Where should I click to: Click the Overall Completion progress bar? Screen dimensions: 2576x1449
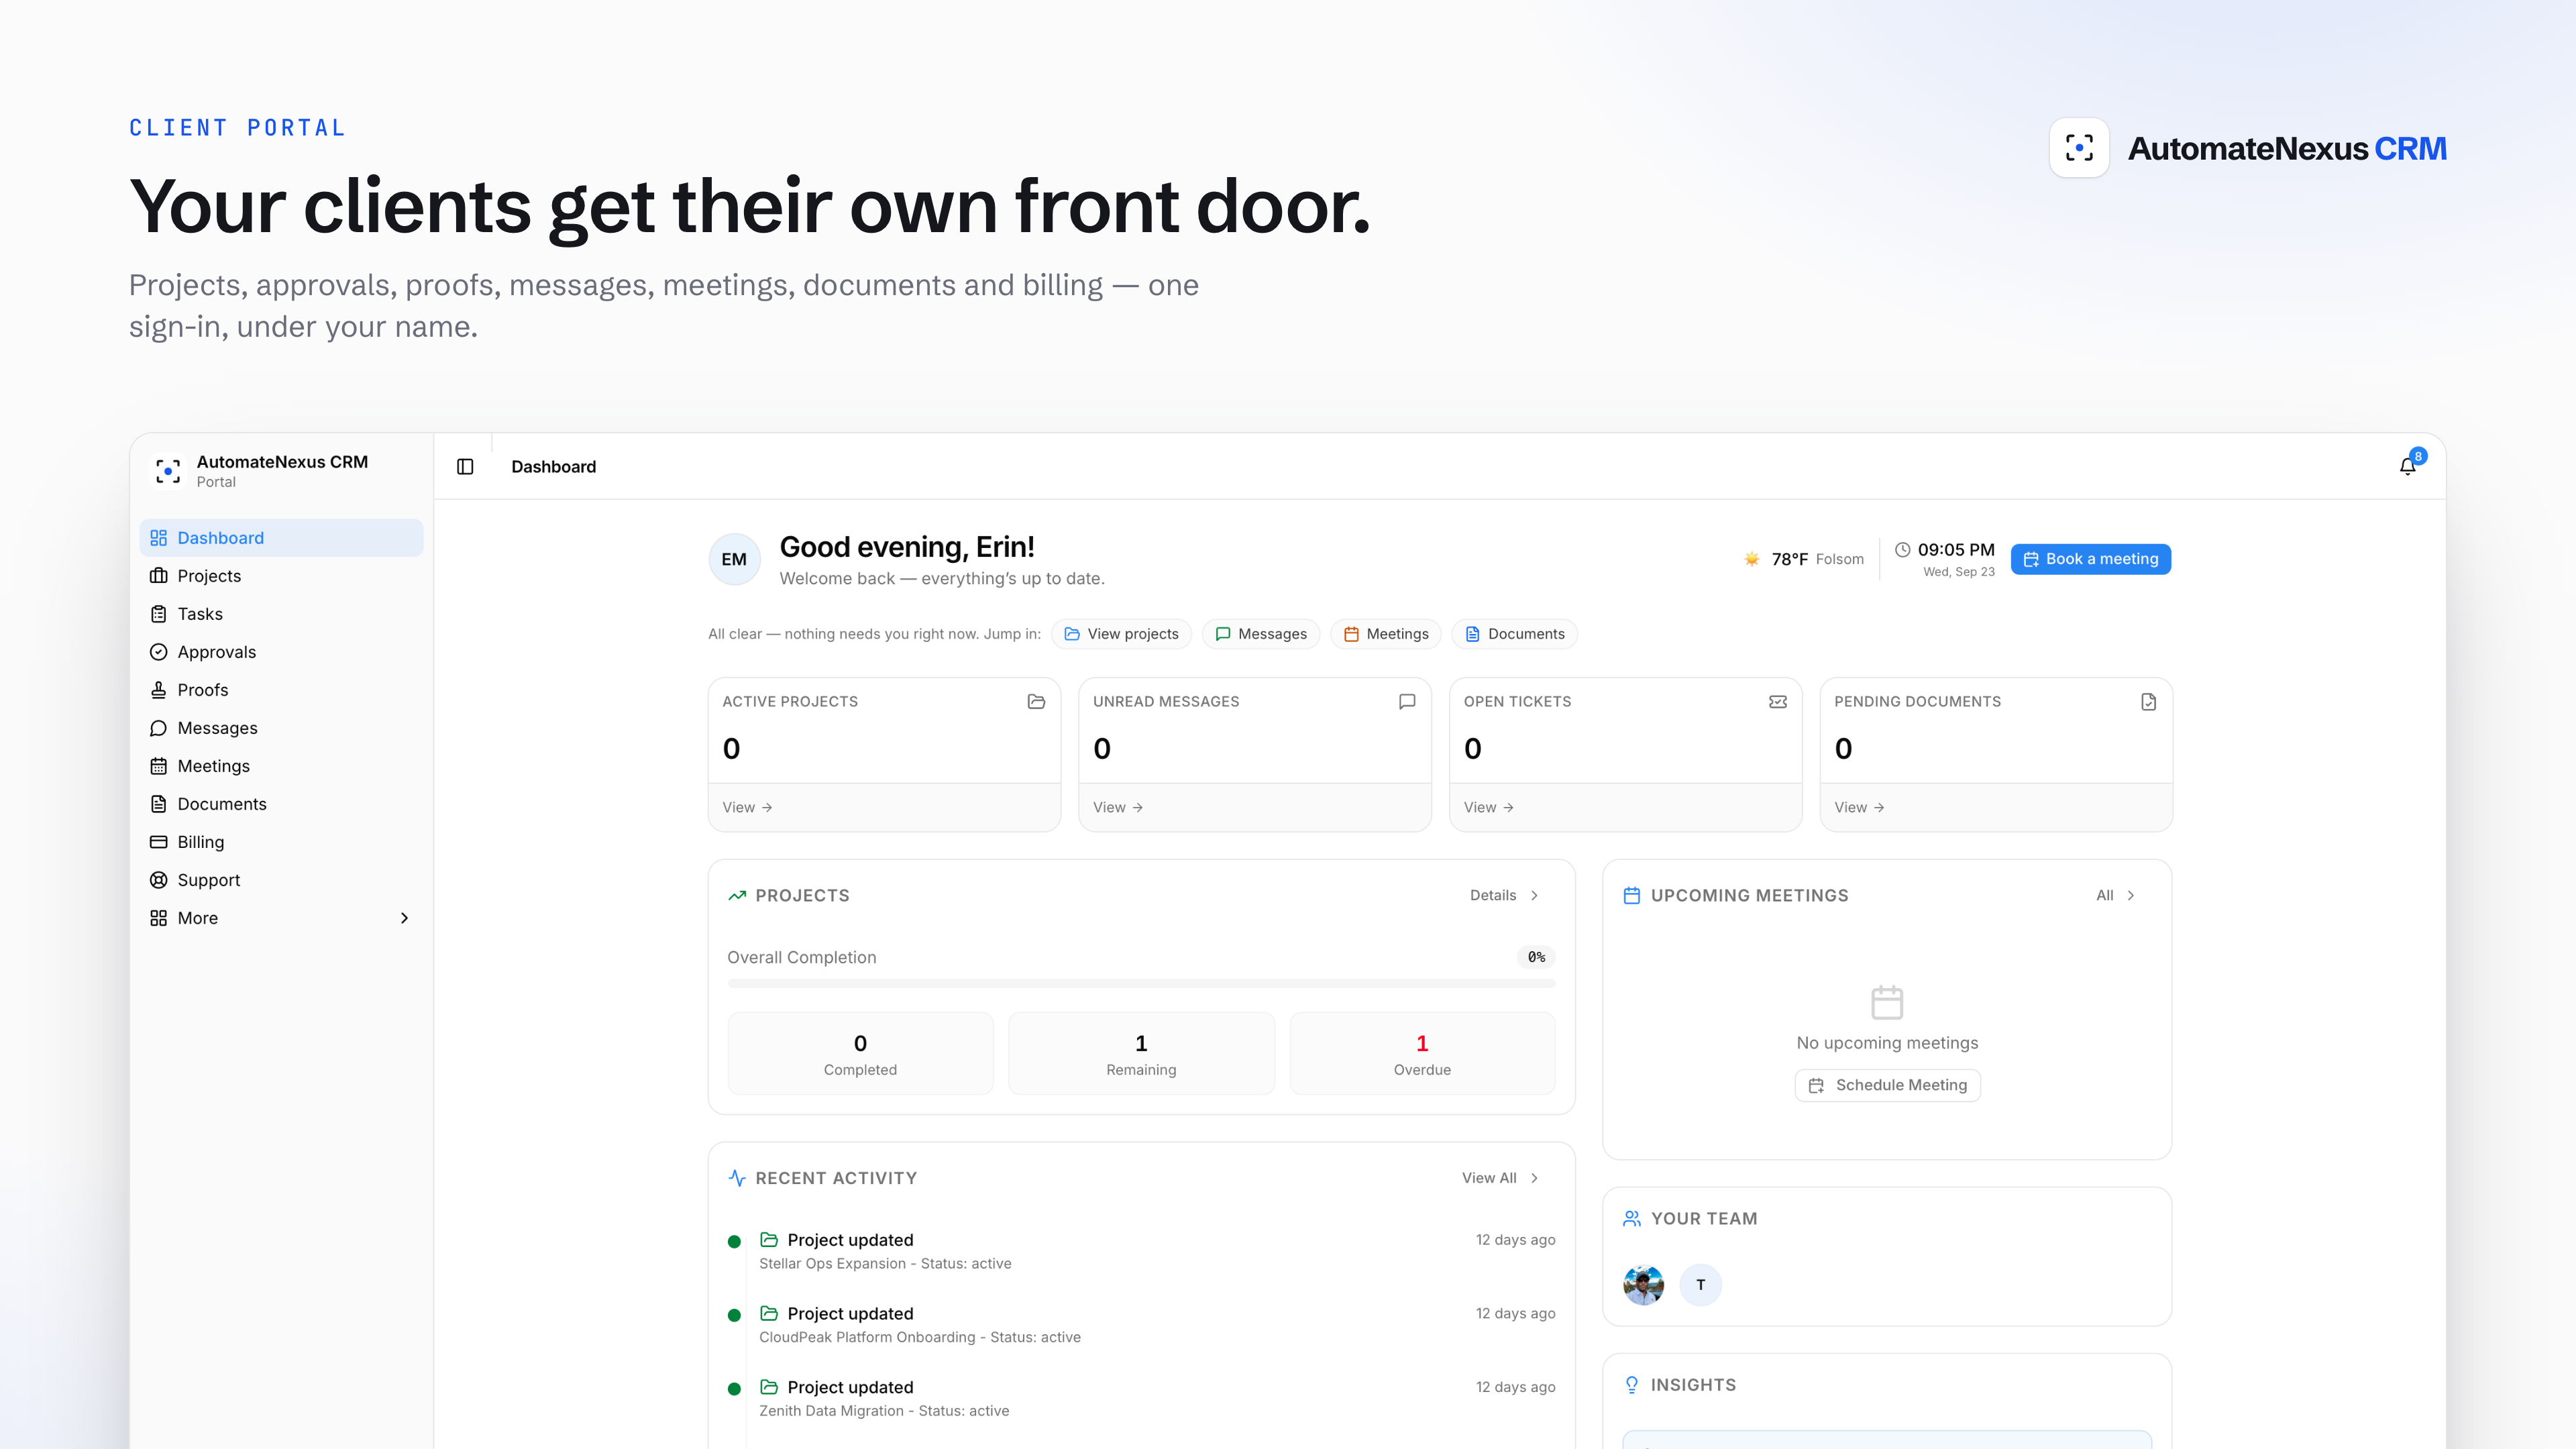click(1141, 984)
